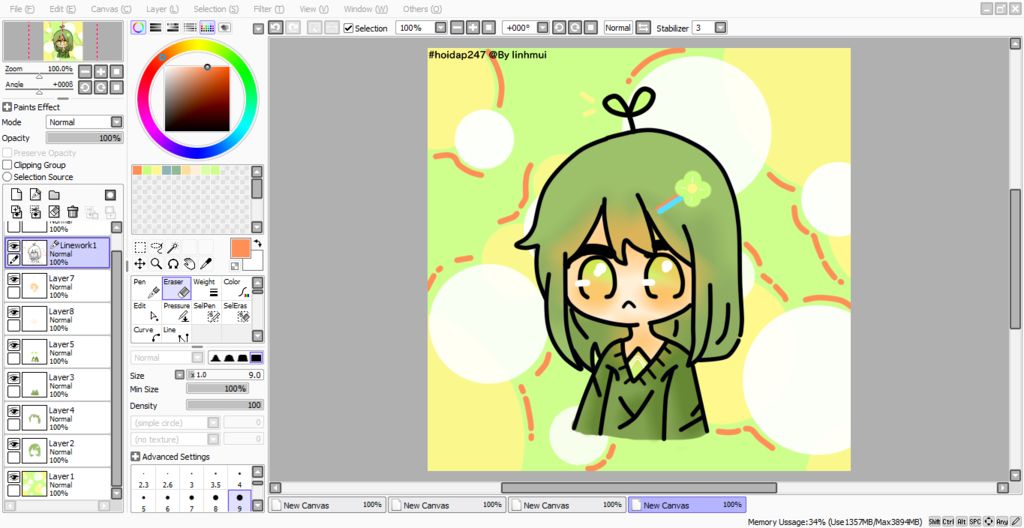The height and width of the screenshot is (528, 1024).
Task: Select the Pressure tool
Action: pos(176,312)
